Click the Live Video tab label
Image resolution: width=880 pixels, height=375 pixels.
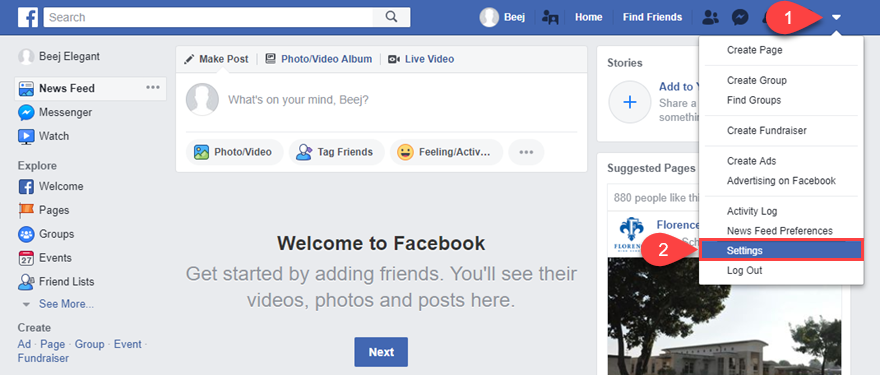coord(429,59)
